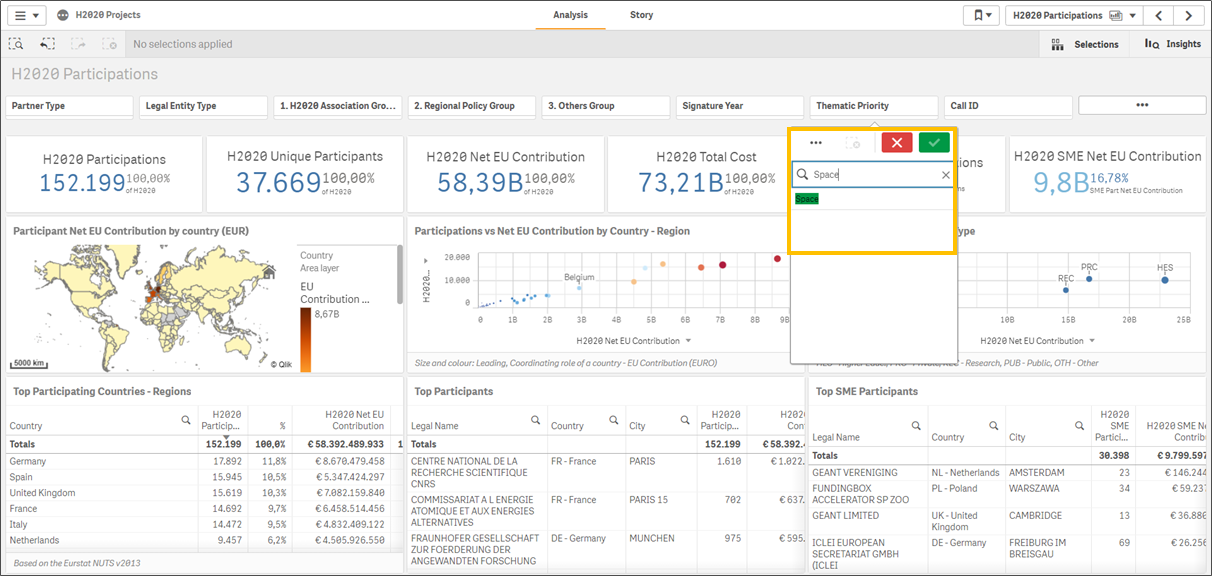The width and height of the screenshot is (1212, 576).
Task: Open the Insights advisor
Action: tap(1172, 44)
